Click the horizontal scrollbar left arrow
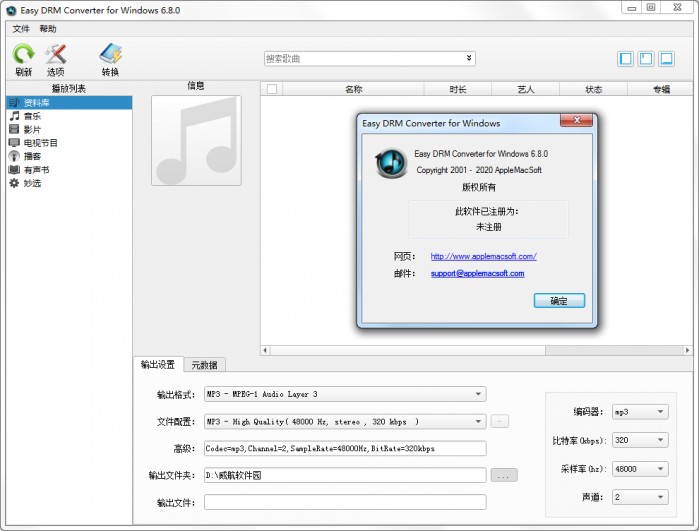Screen dimensions: 699x531 click(x=265, y=350)
